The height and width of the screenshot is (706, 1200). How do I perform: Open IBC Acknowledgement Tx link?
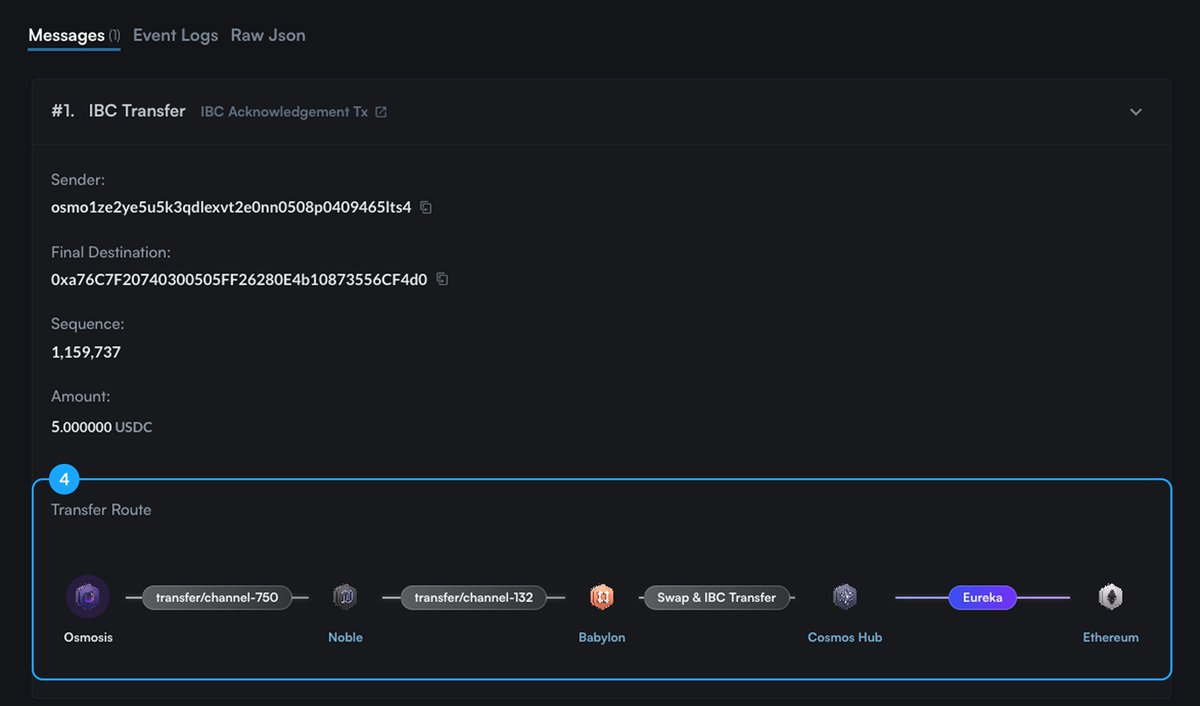pyautogui.click(x=284, y=112)
